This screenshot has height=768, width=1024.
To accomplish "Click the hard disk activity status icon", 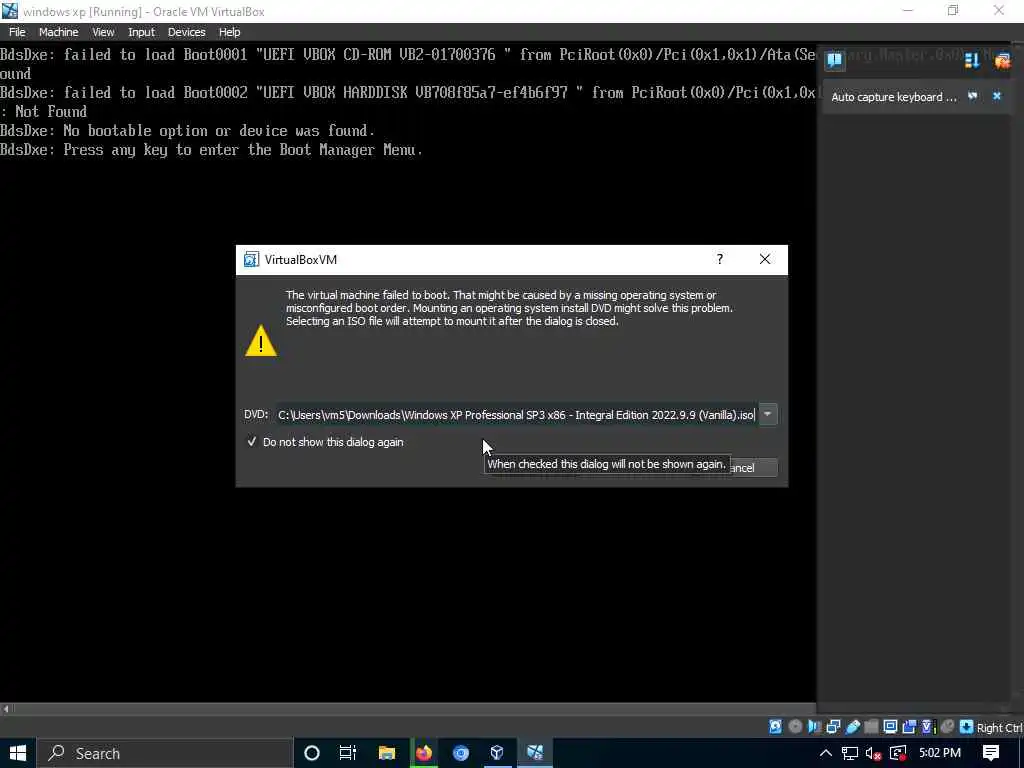I will coord(776,726).
